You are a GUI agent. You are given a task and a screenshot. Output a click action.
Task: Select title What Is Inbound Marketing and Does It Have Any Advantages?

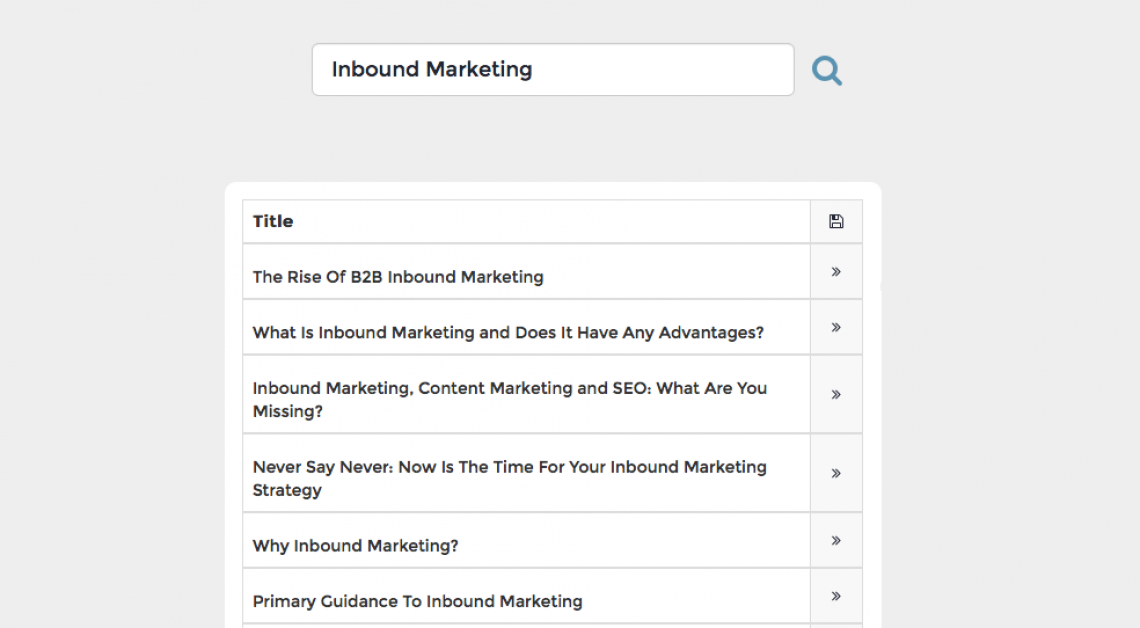(x=508, y=333)
